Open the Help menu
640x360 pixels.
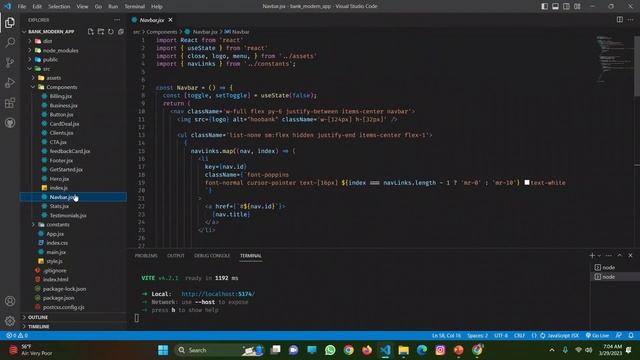[x=157, y=6]
